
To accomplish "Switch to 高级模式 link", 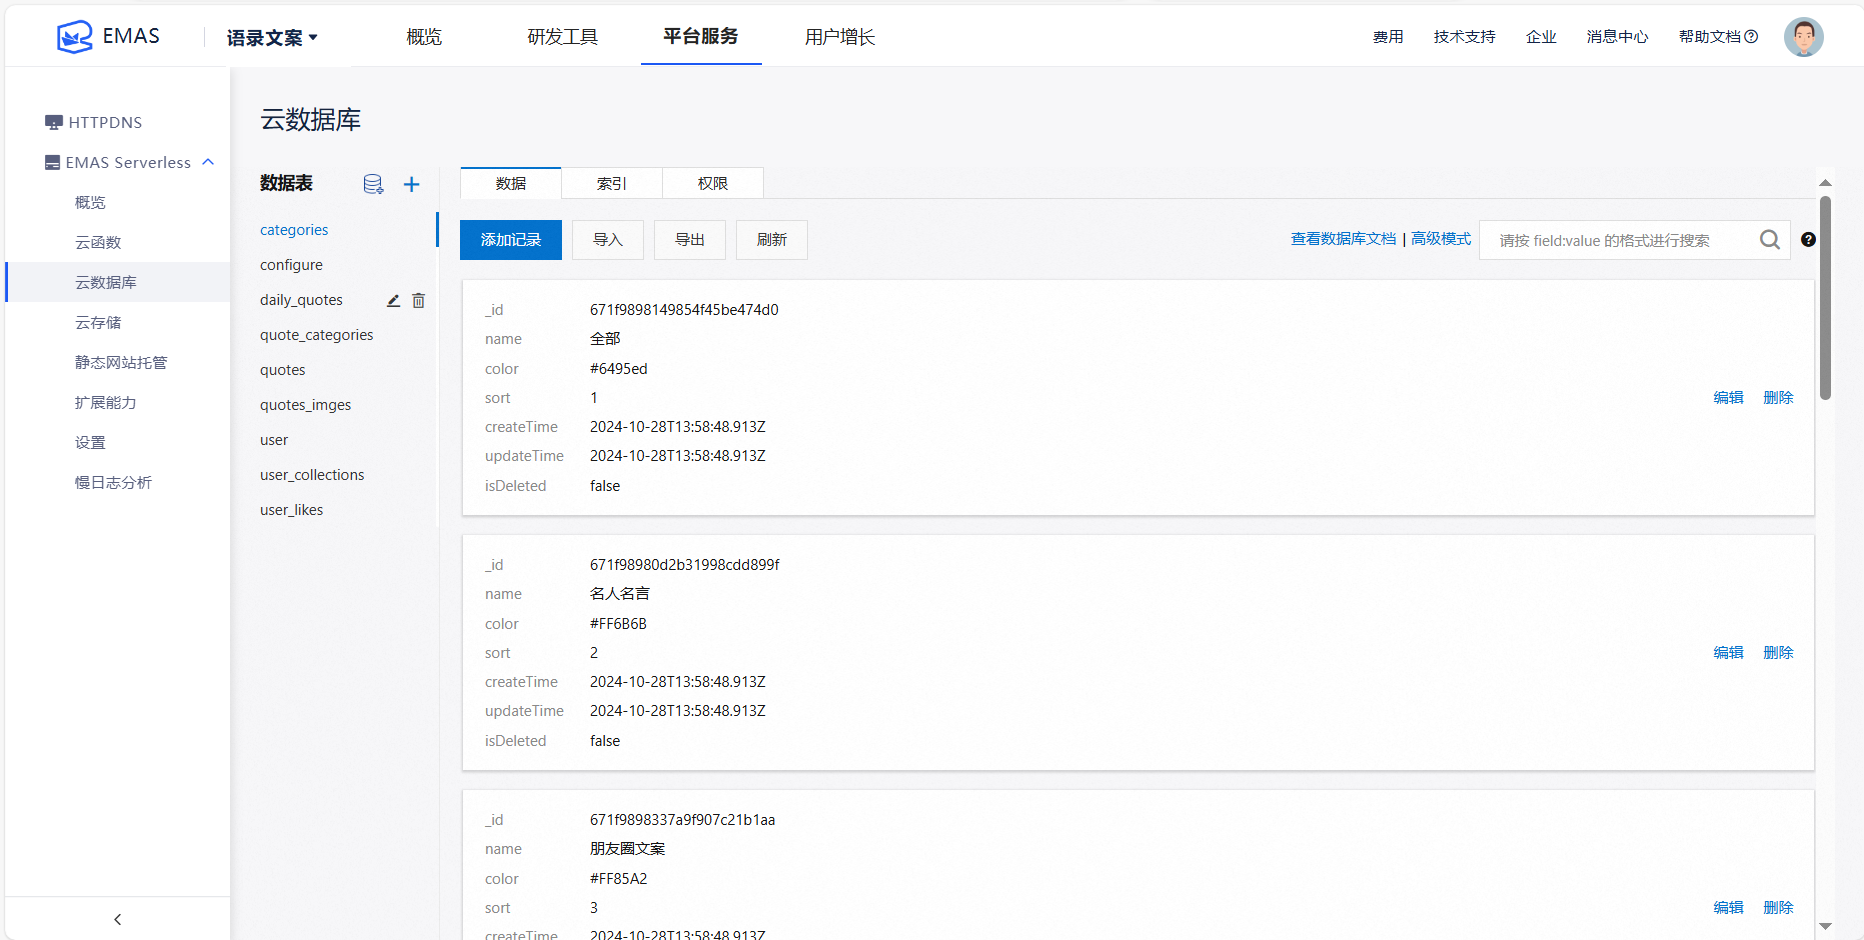I will click(x=1441, y=239).
